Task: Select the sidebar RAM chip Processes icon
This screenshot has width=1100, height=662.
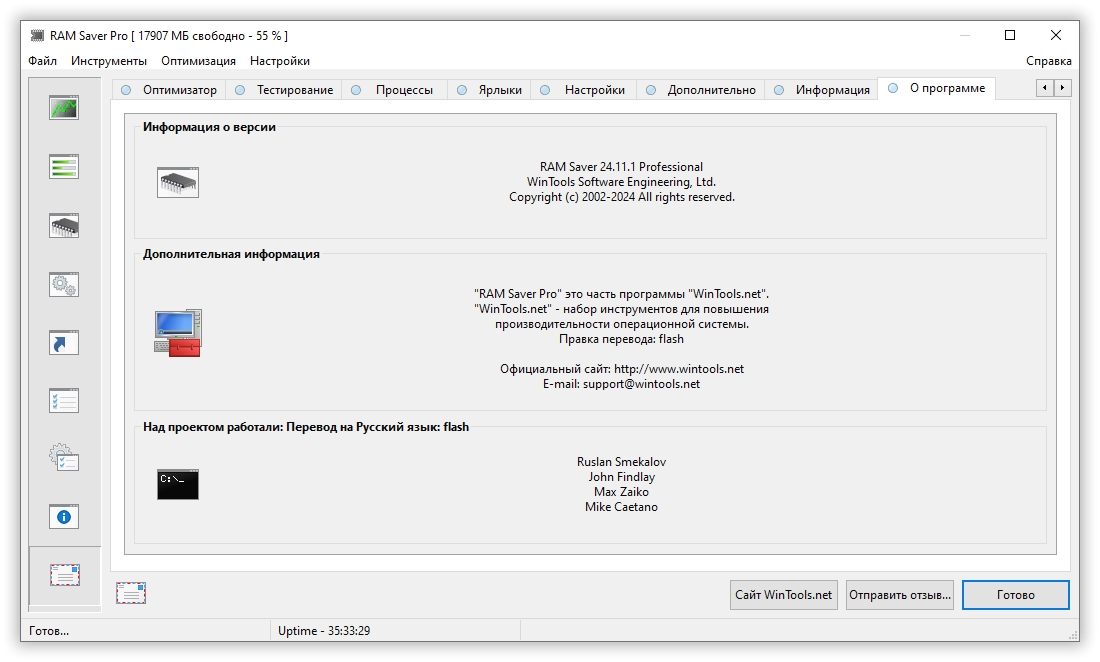Action: (x=64, y=225)
